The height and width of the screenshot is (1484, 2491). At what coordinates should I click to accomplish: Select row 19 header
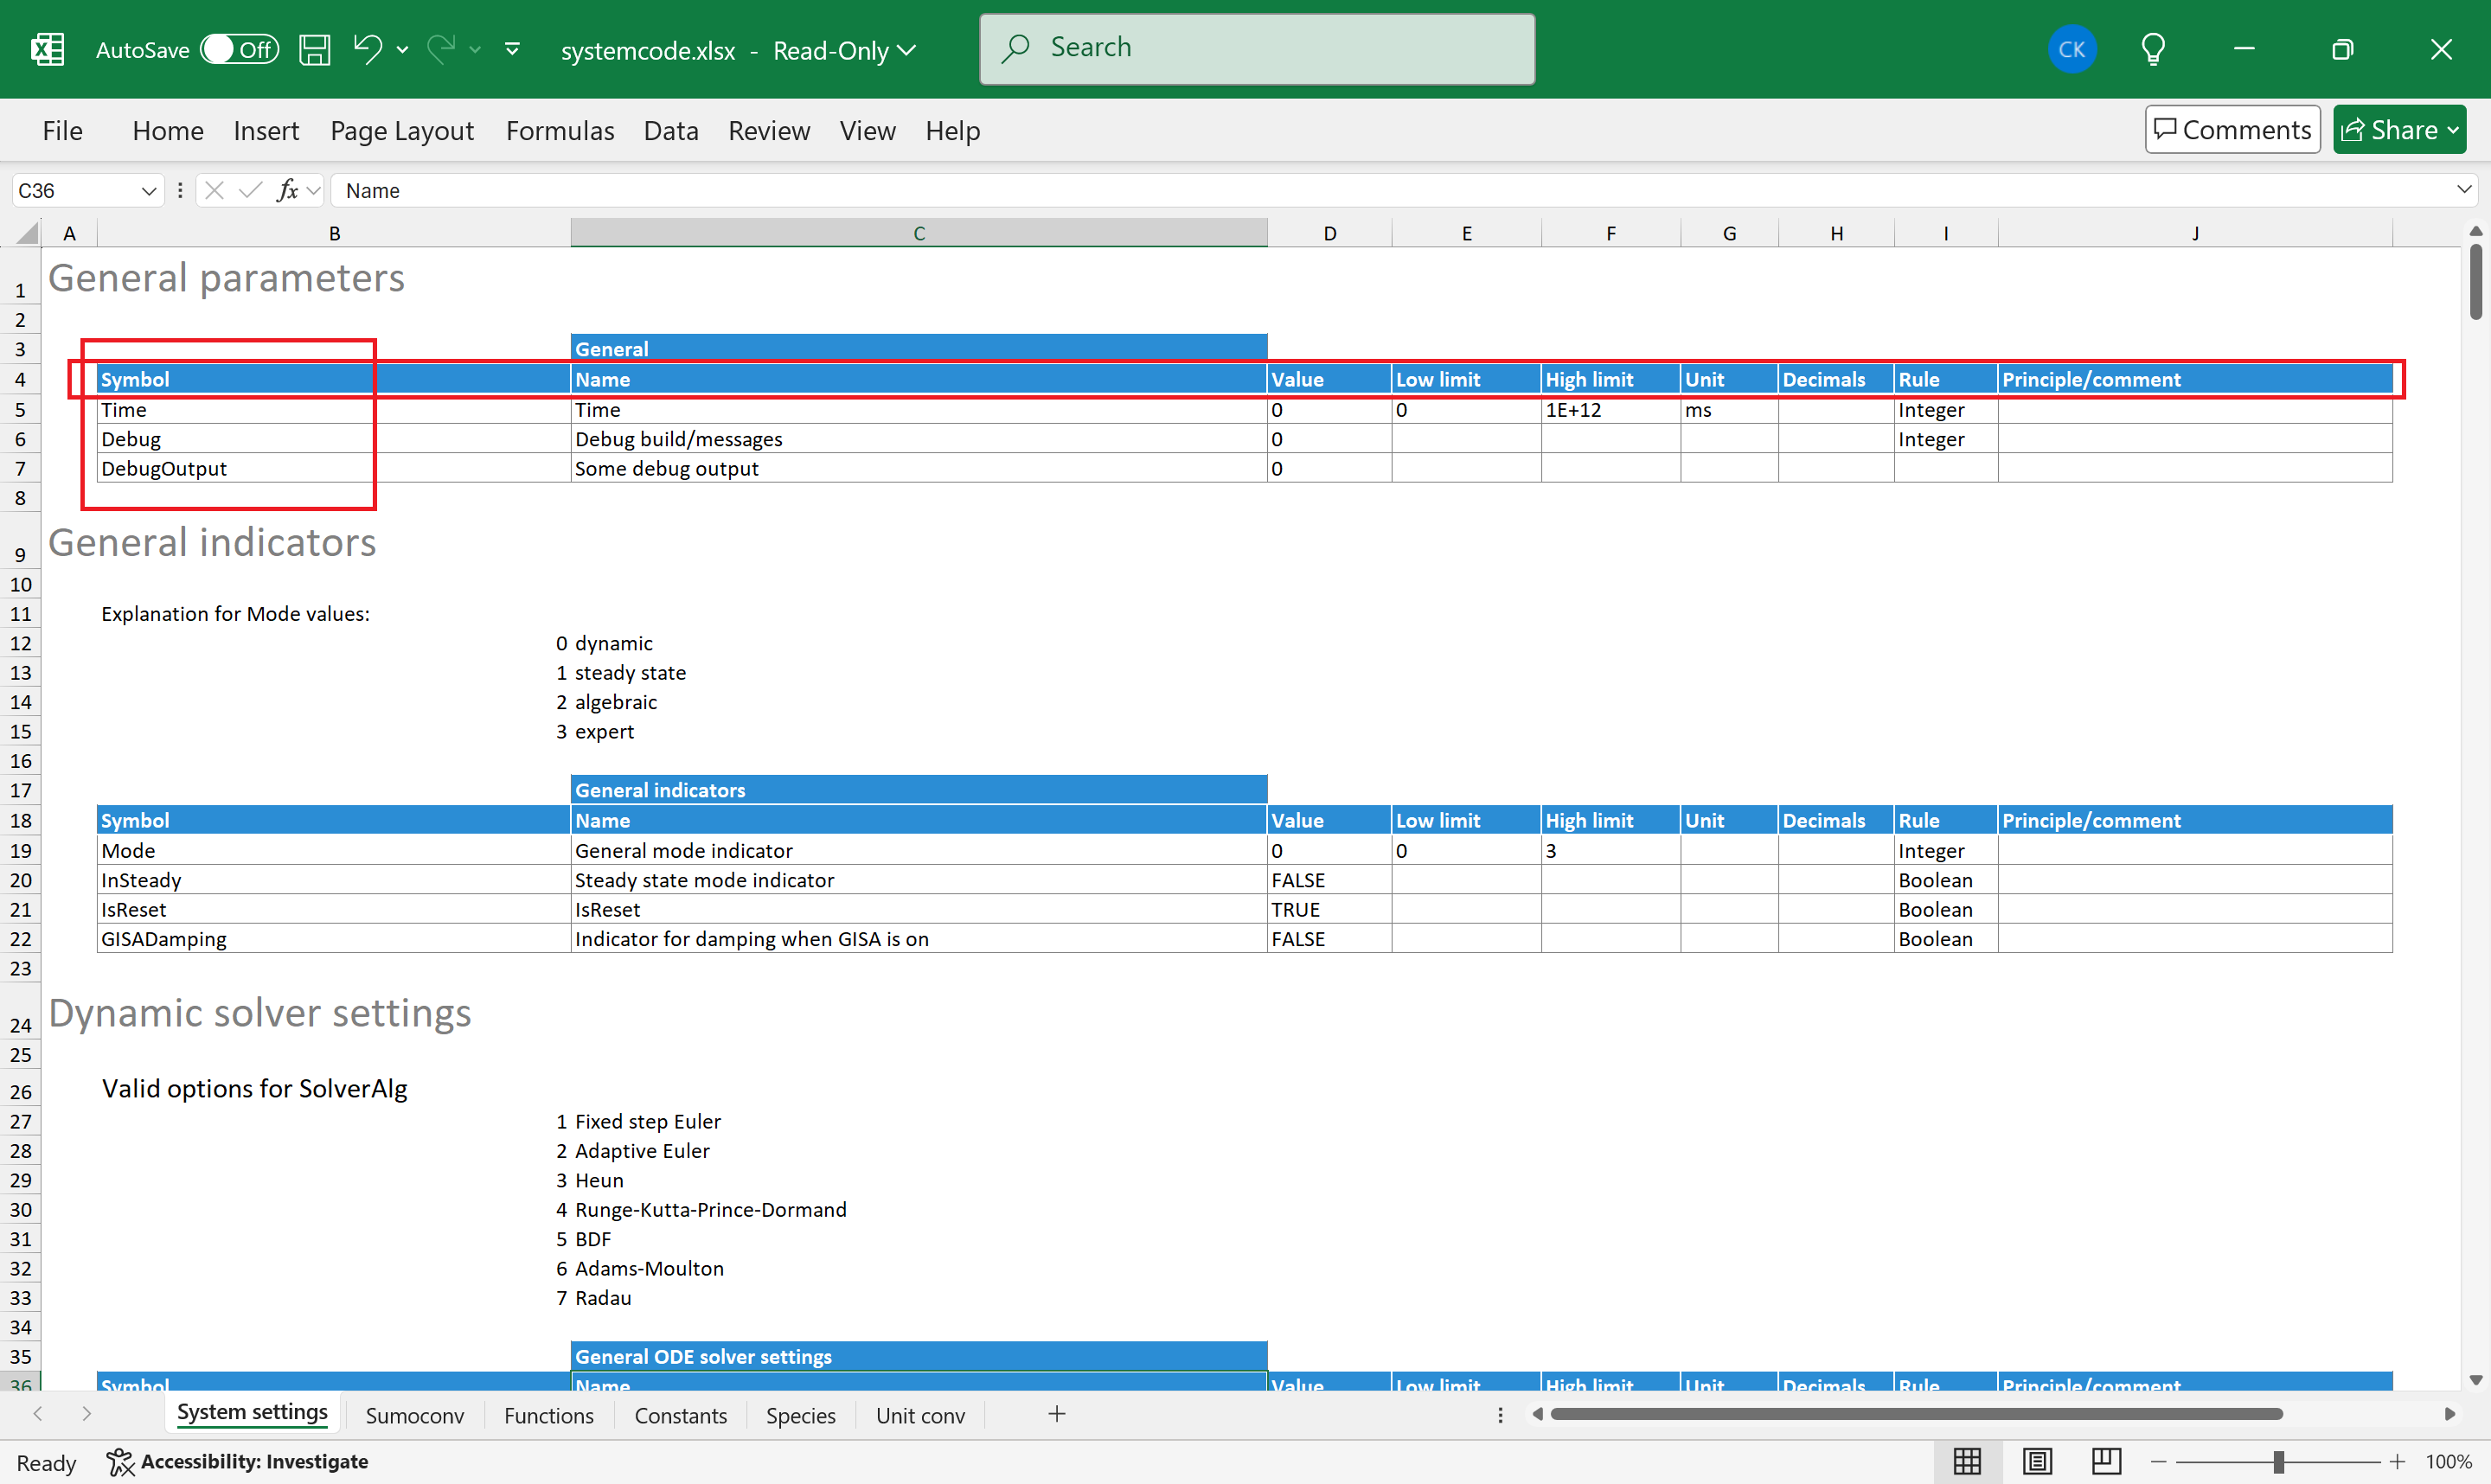point(20,850)
